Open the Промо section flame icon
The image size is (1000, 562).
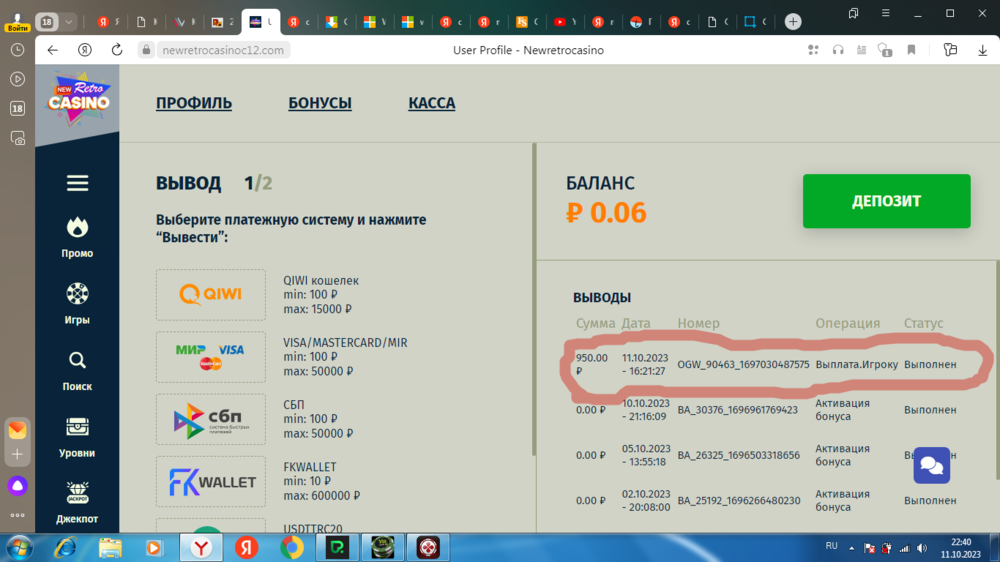pos(77,229)
